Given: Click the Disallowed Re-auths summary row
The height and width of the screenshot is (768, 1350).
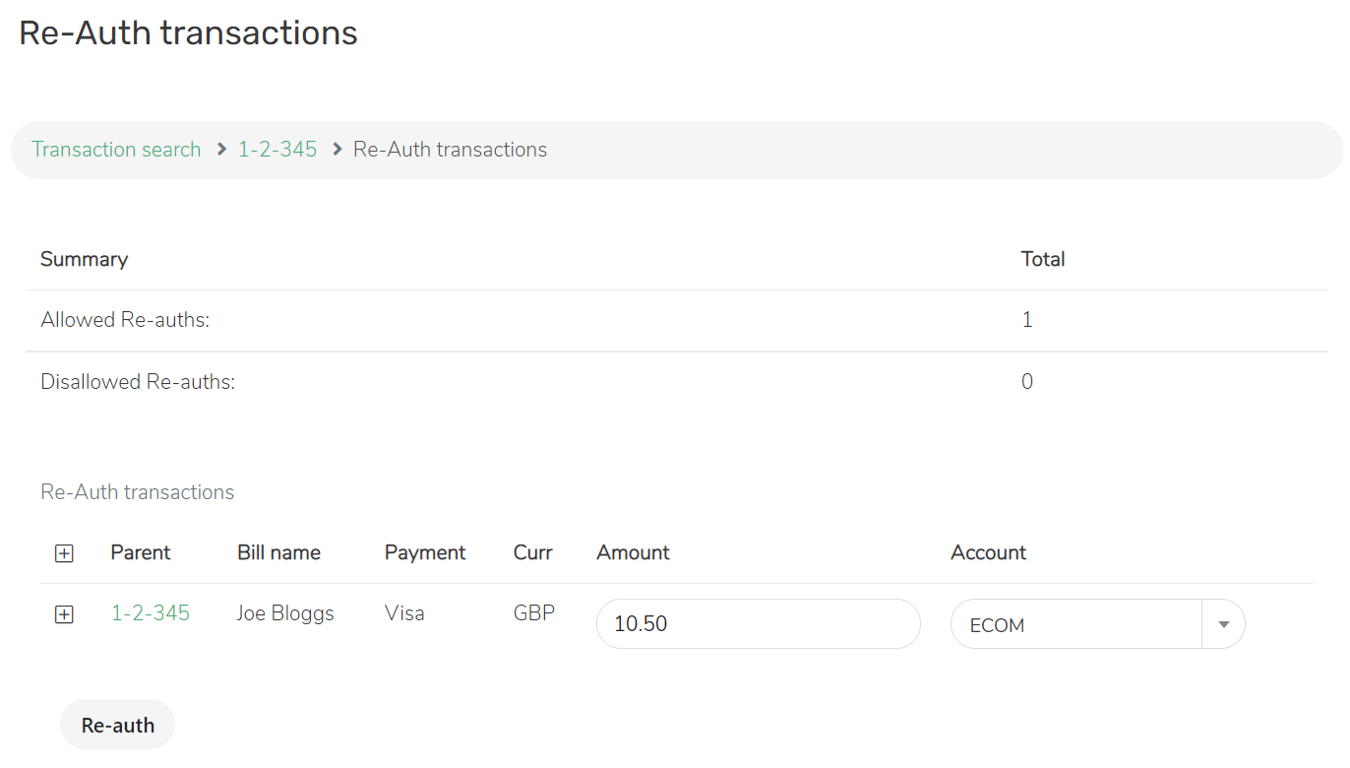Looking at the screenshot, I should (x=677, y=382).
